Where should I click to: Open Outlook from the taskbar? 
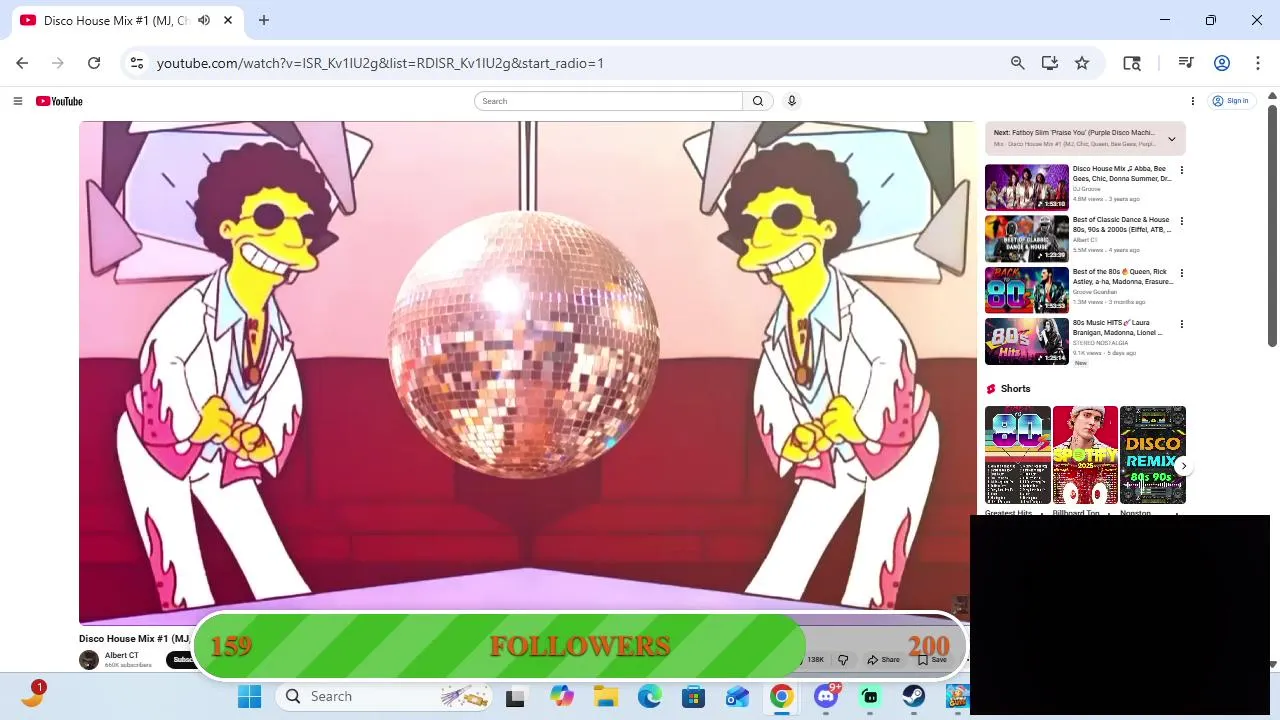pyautogui.click(x=737, y=697)
